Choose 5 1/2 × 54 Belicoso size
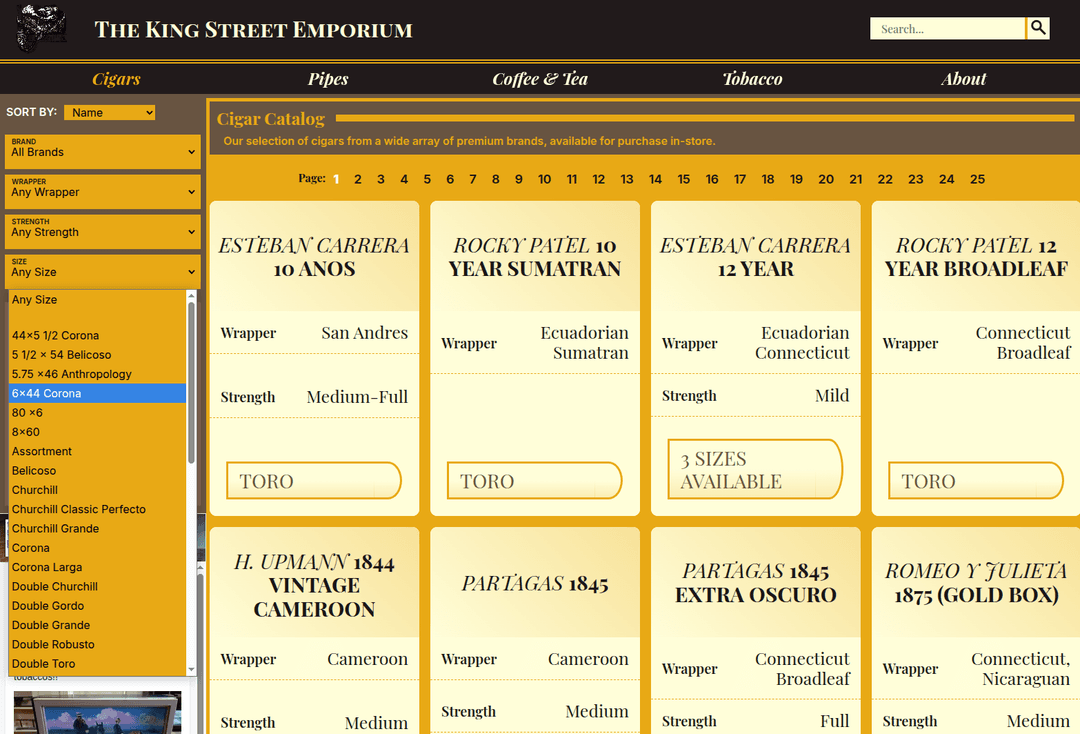This screenshot has height=734, width=1080. [97, 355]
